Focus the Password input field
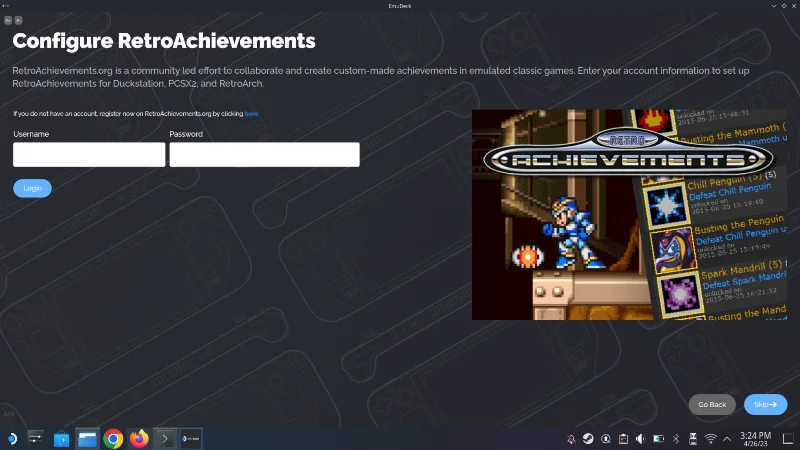Image resolution: width=800 pixels, height=450 pixels. click(264, 155)
